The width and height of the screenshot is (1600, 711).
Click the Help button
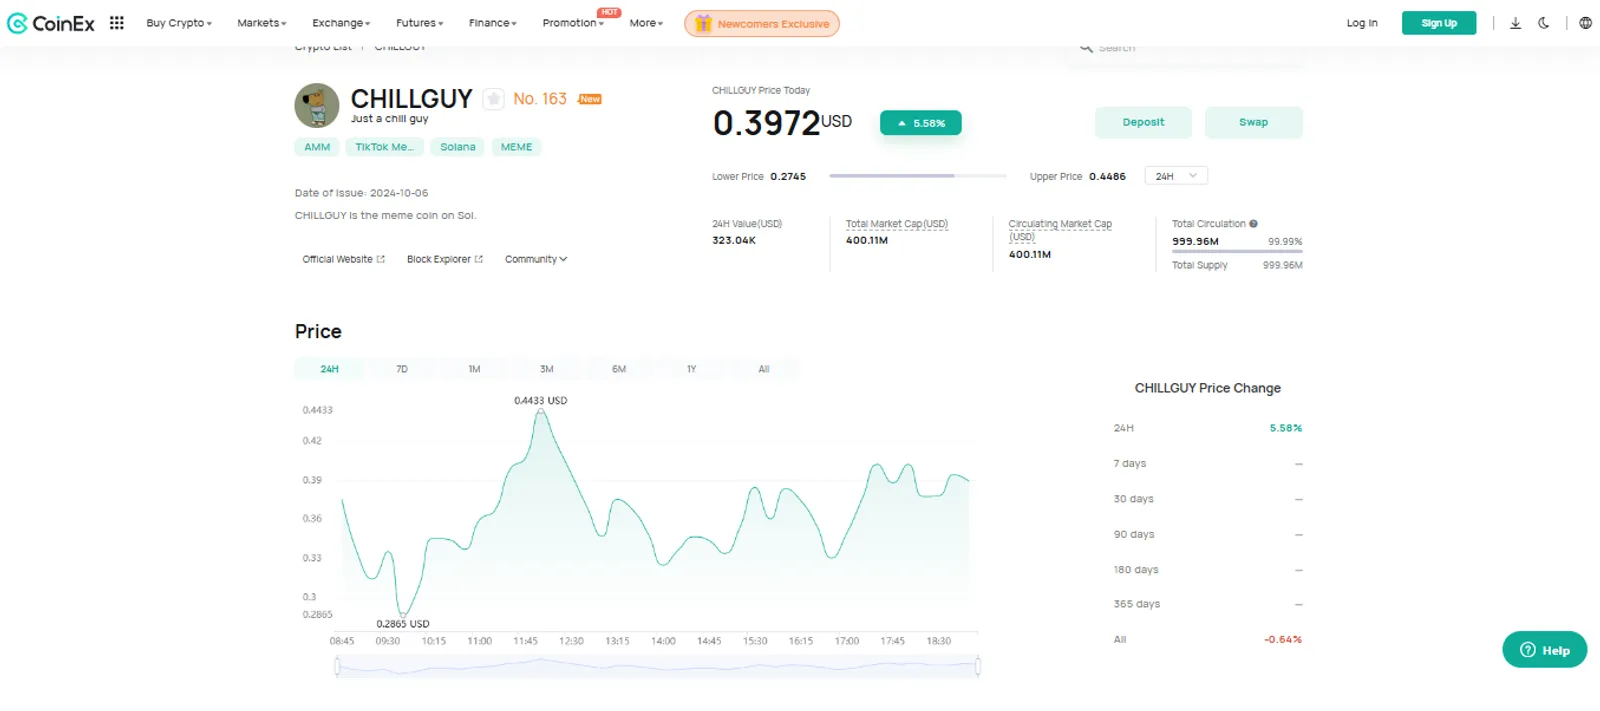pyautogui.click(x=1544, y=650)
